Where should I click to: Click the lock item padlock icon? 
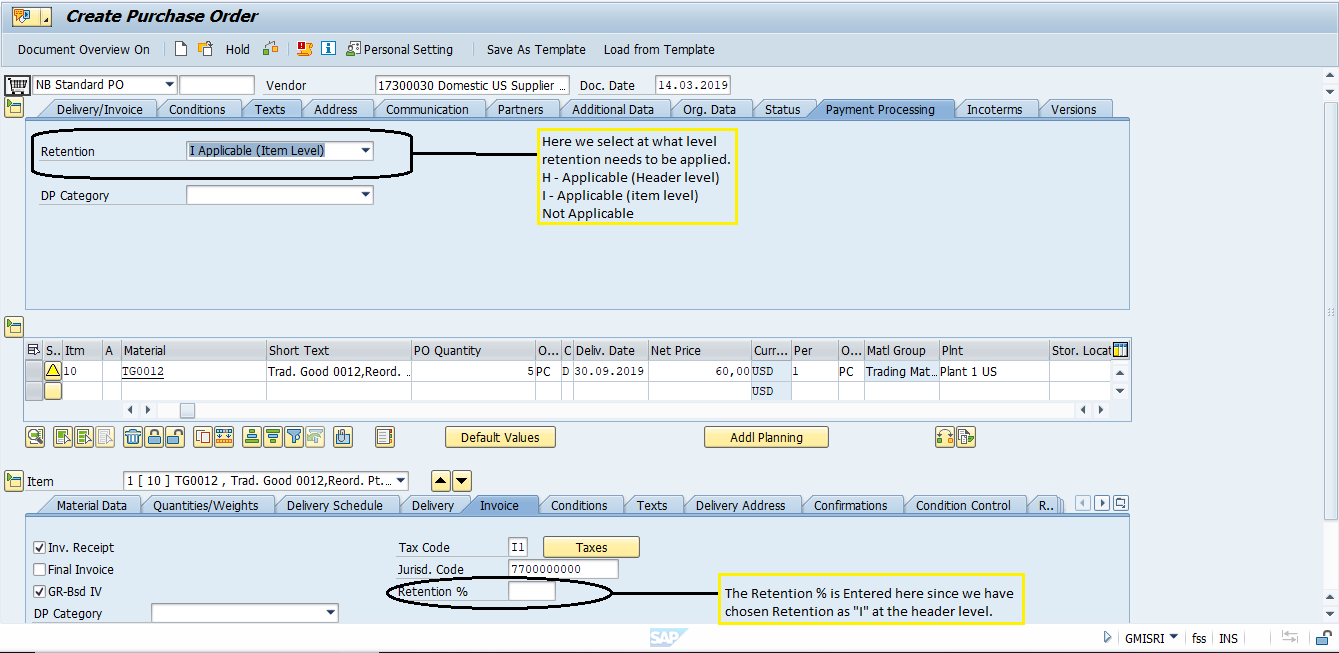(154, 437)
